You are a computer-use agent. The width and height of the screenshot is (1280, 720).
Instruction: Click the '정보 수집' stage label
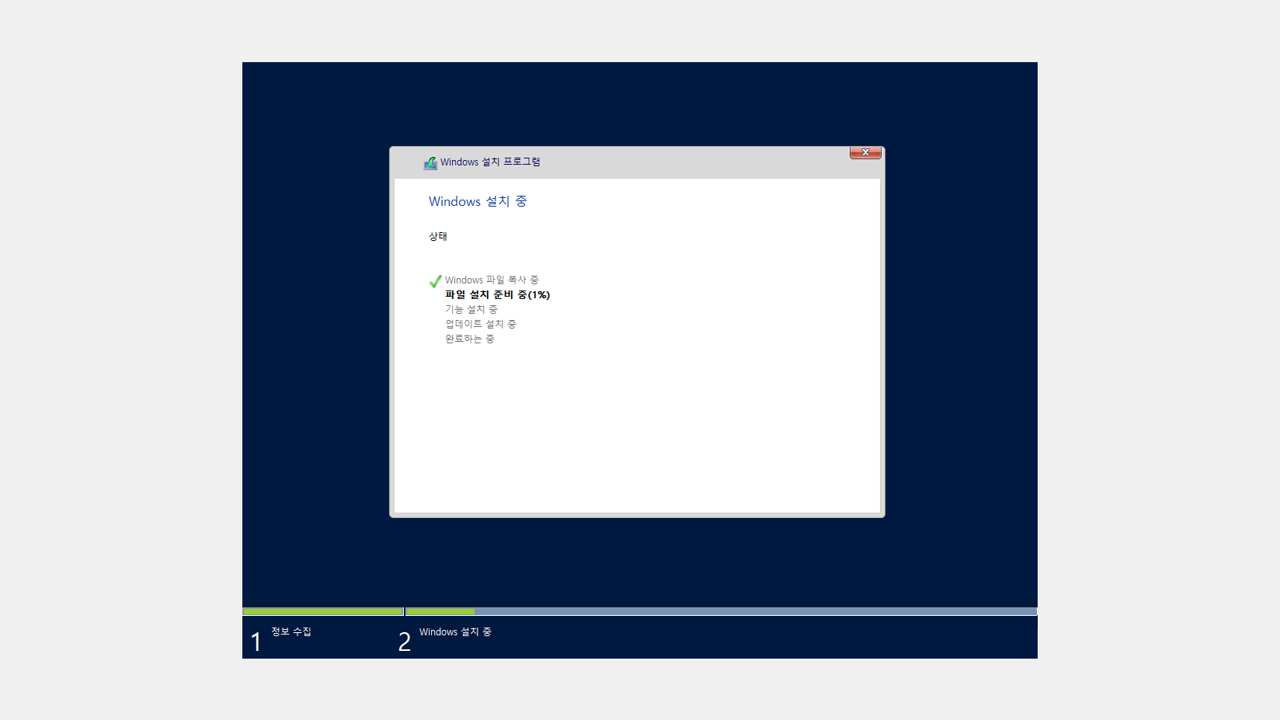click(291, 631)
